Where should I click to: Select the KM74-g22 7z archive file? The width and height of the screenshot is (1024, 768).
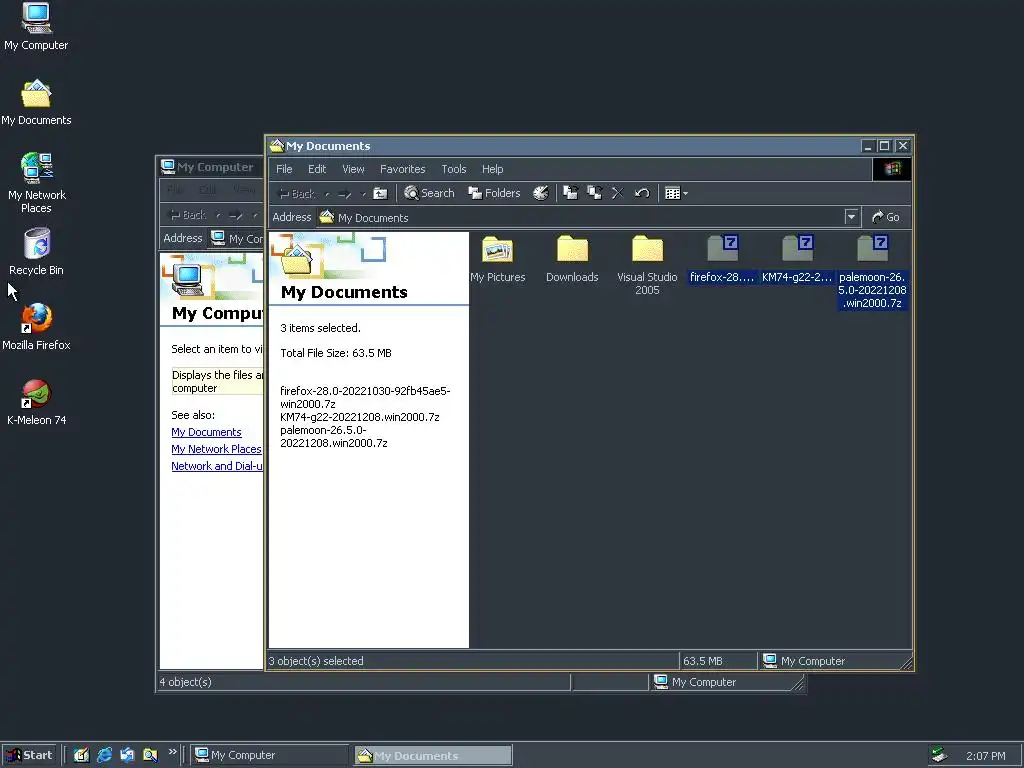coord(797,259)
